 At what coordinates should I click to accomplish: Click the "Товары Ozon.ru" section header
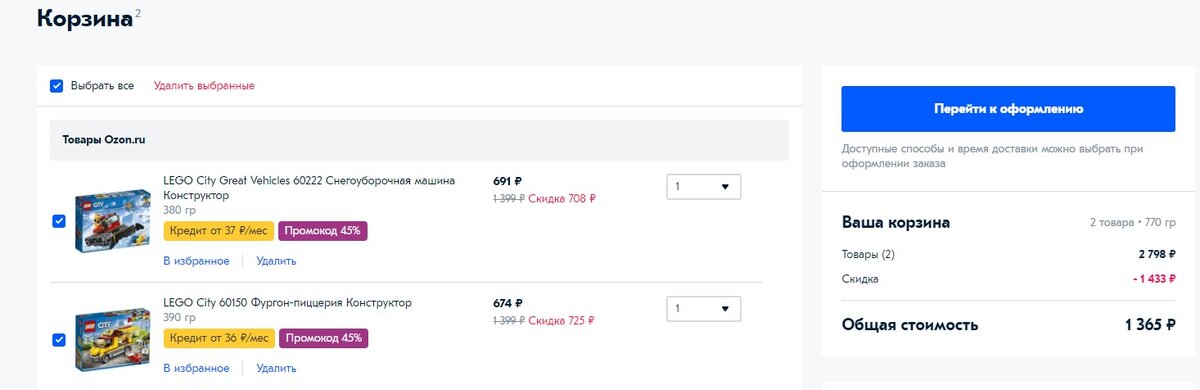click(x=419, y=140)
